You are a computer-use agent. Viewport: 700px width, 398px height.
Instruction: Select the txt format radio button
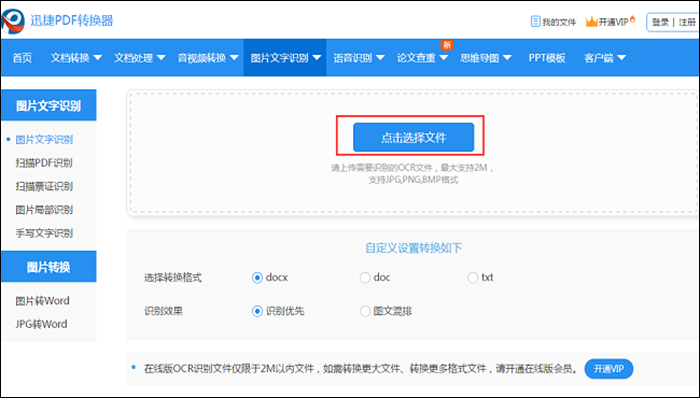(472, 278)
